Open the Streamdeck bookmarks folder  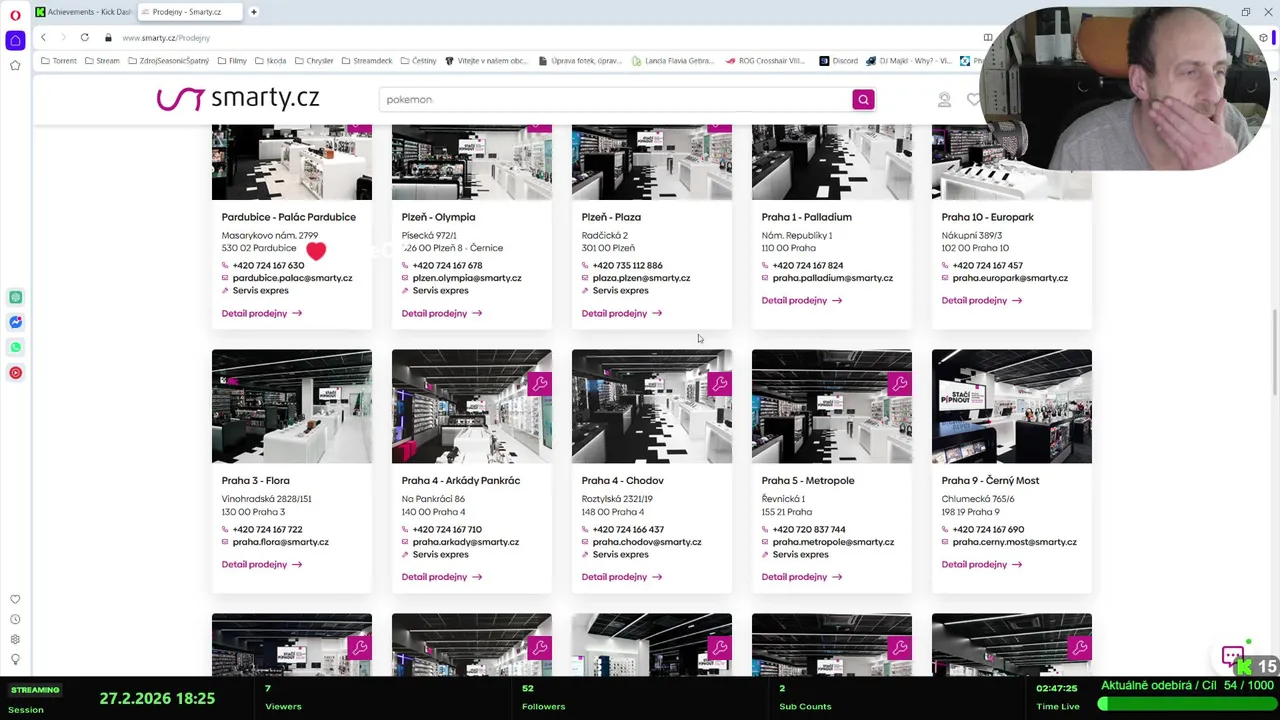[367, 61]
